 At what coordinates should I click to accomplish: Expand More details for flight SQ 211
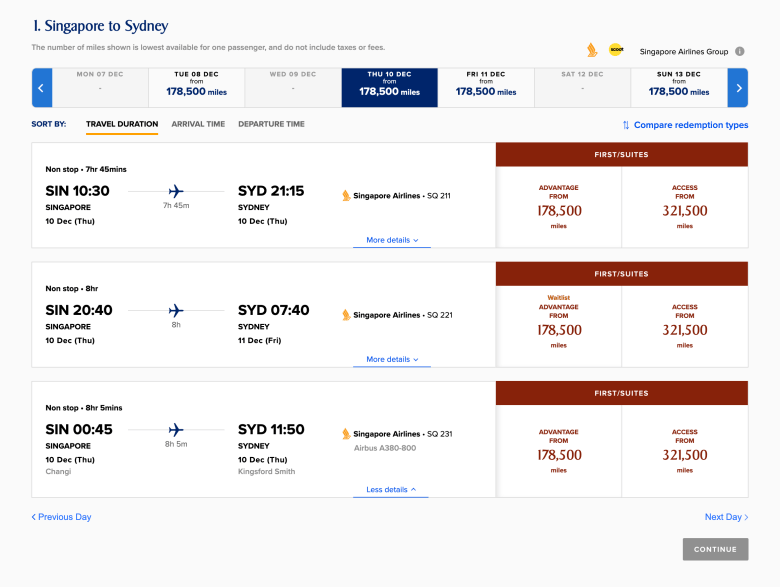click(x=392, y=241)
